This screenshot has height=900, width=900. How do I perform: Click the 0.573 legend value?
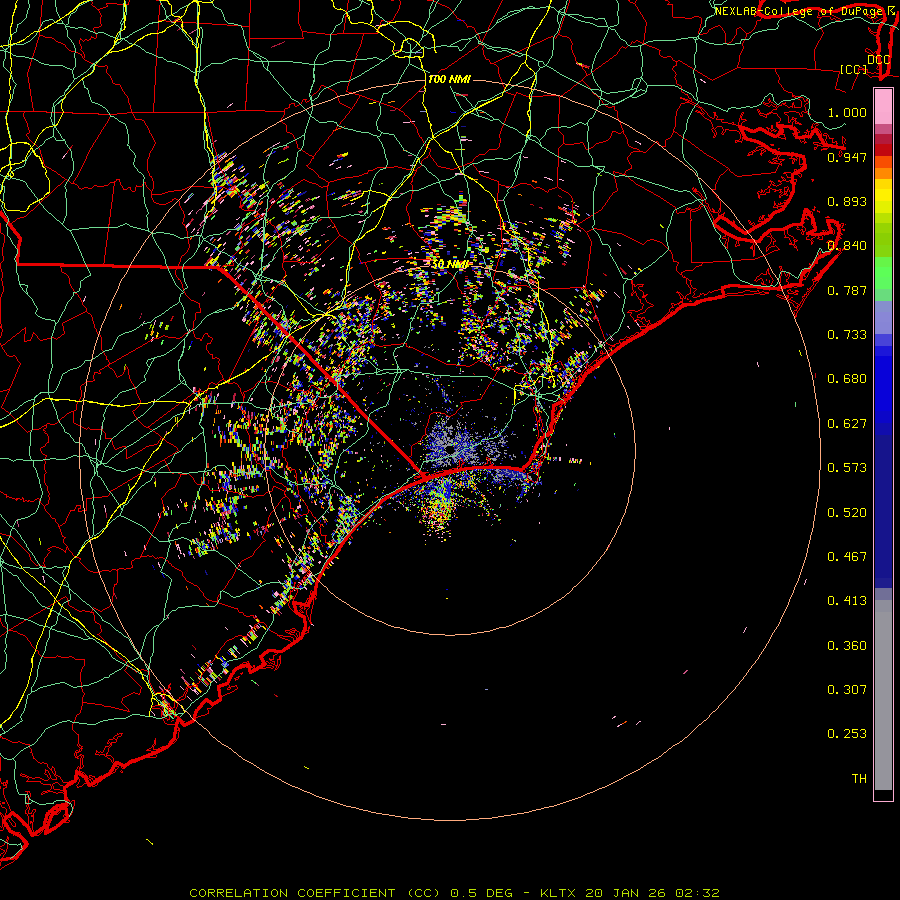coord(847,467)
